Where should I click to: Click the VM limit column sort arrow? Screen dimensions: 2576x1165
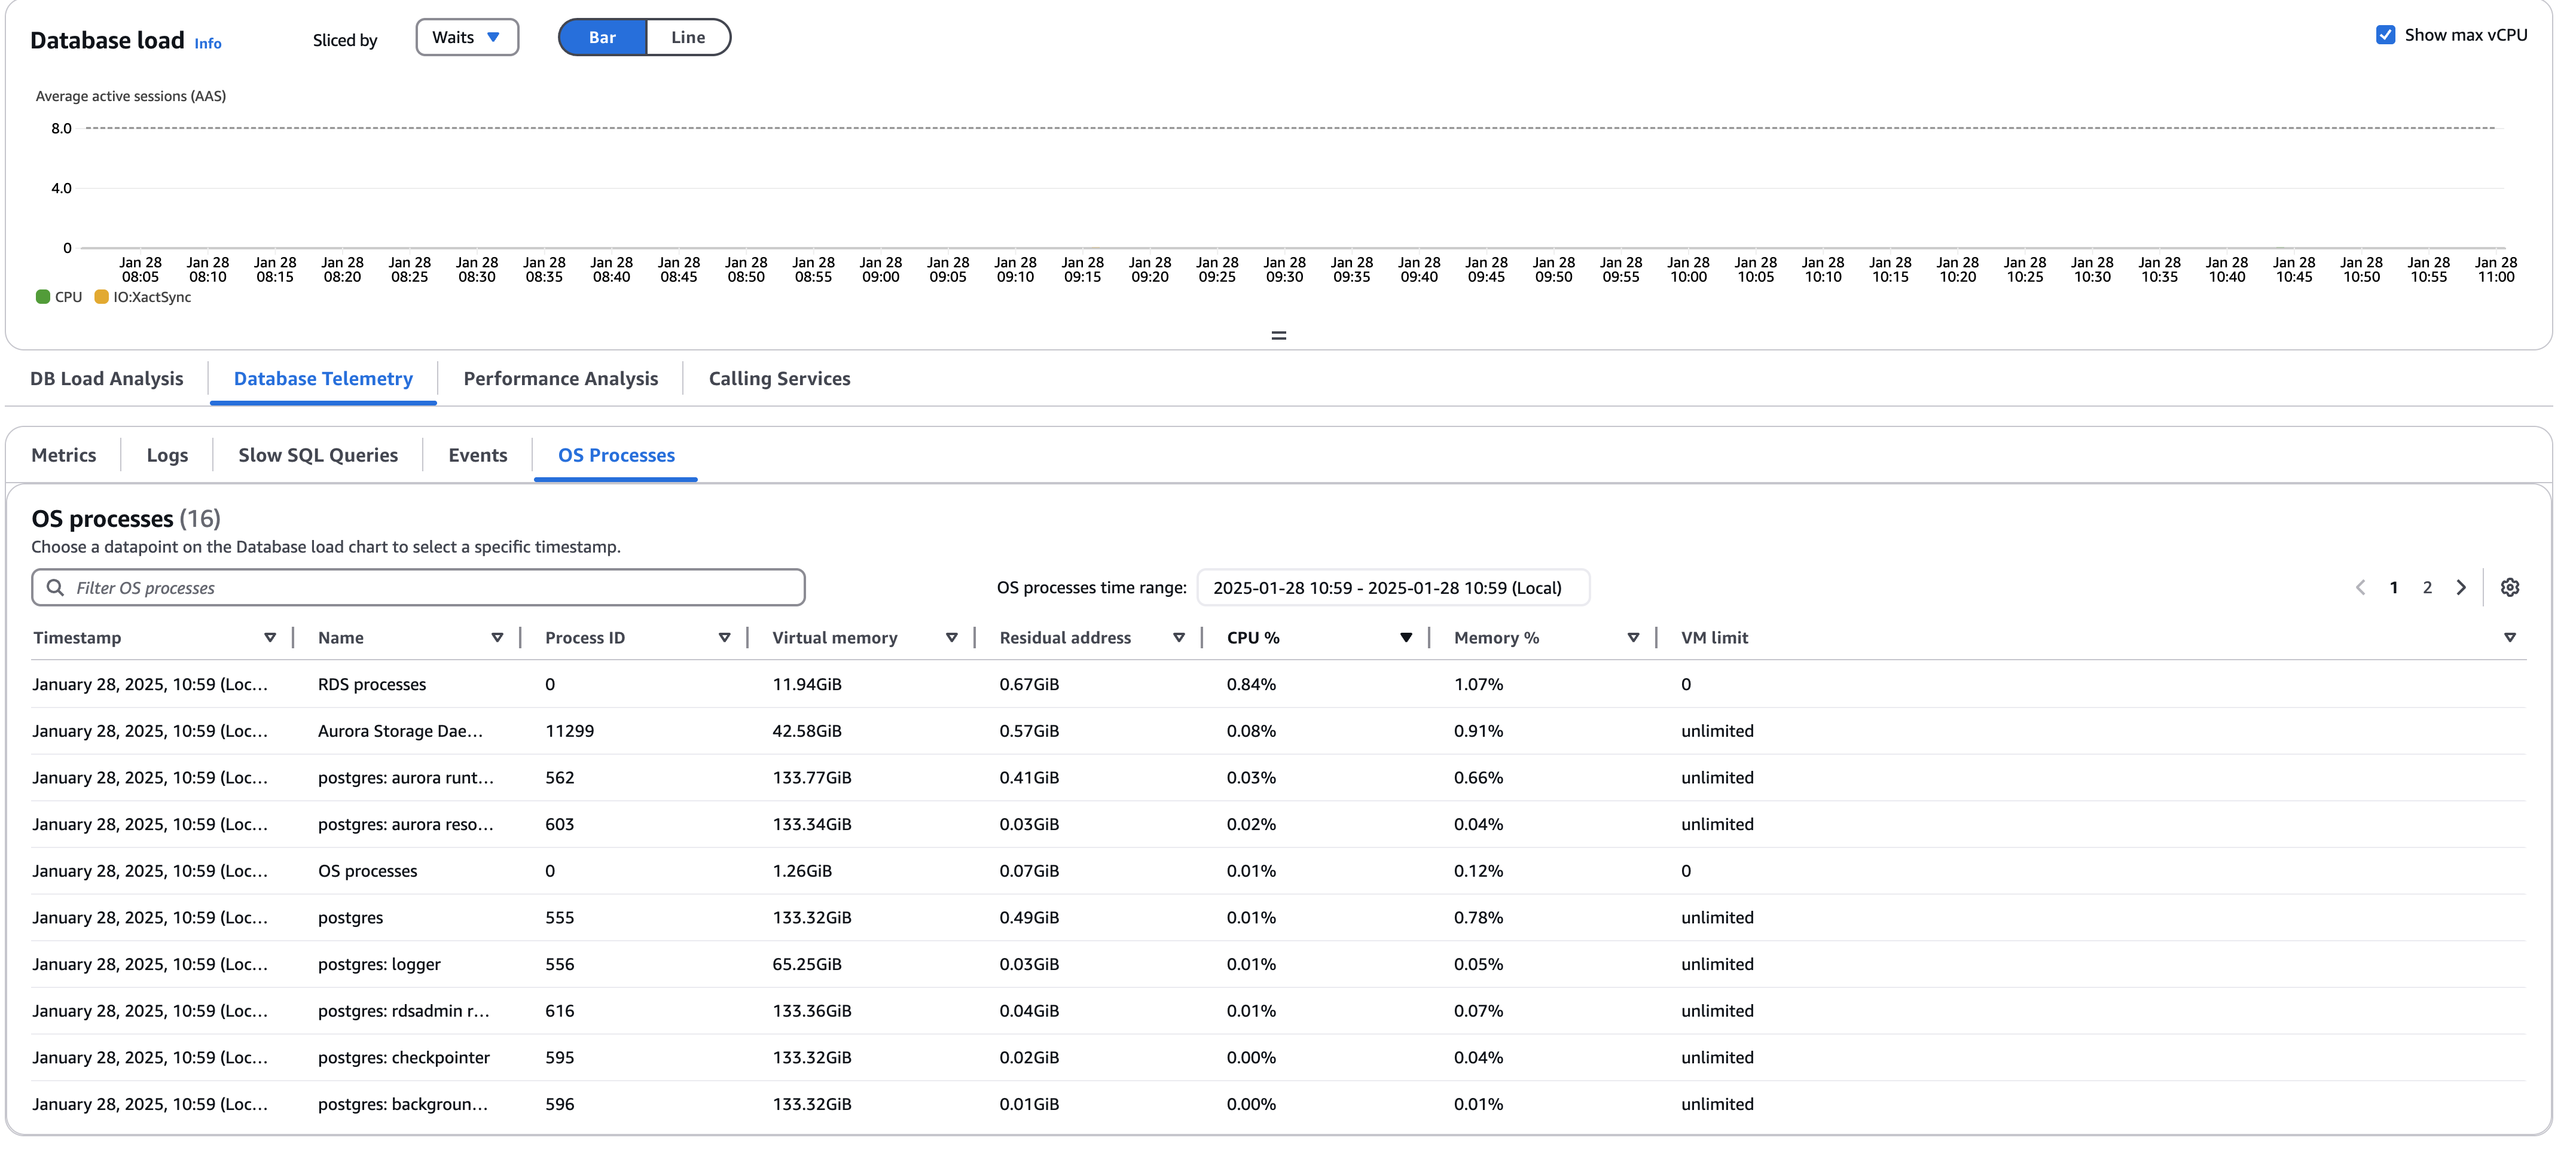tap(2509, 638)
